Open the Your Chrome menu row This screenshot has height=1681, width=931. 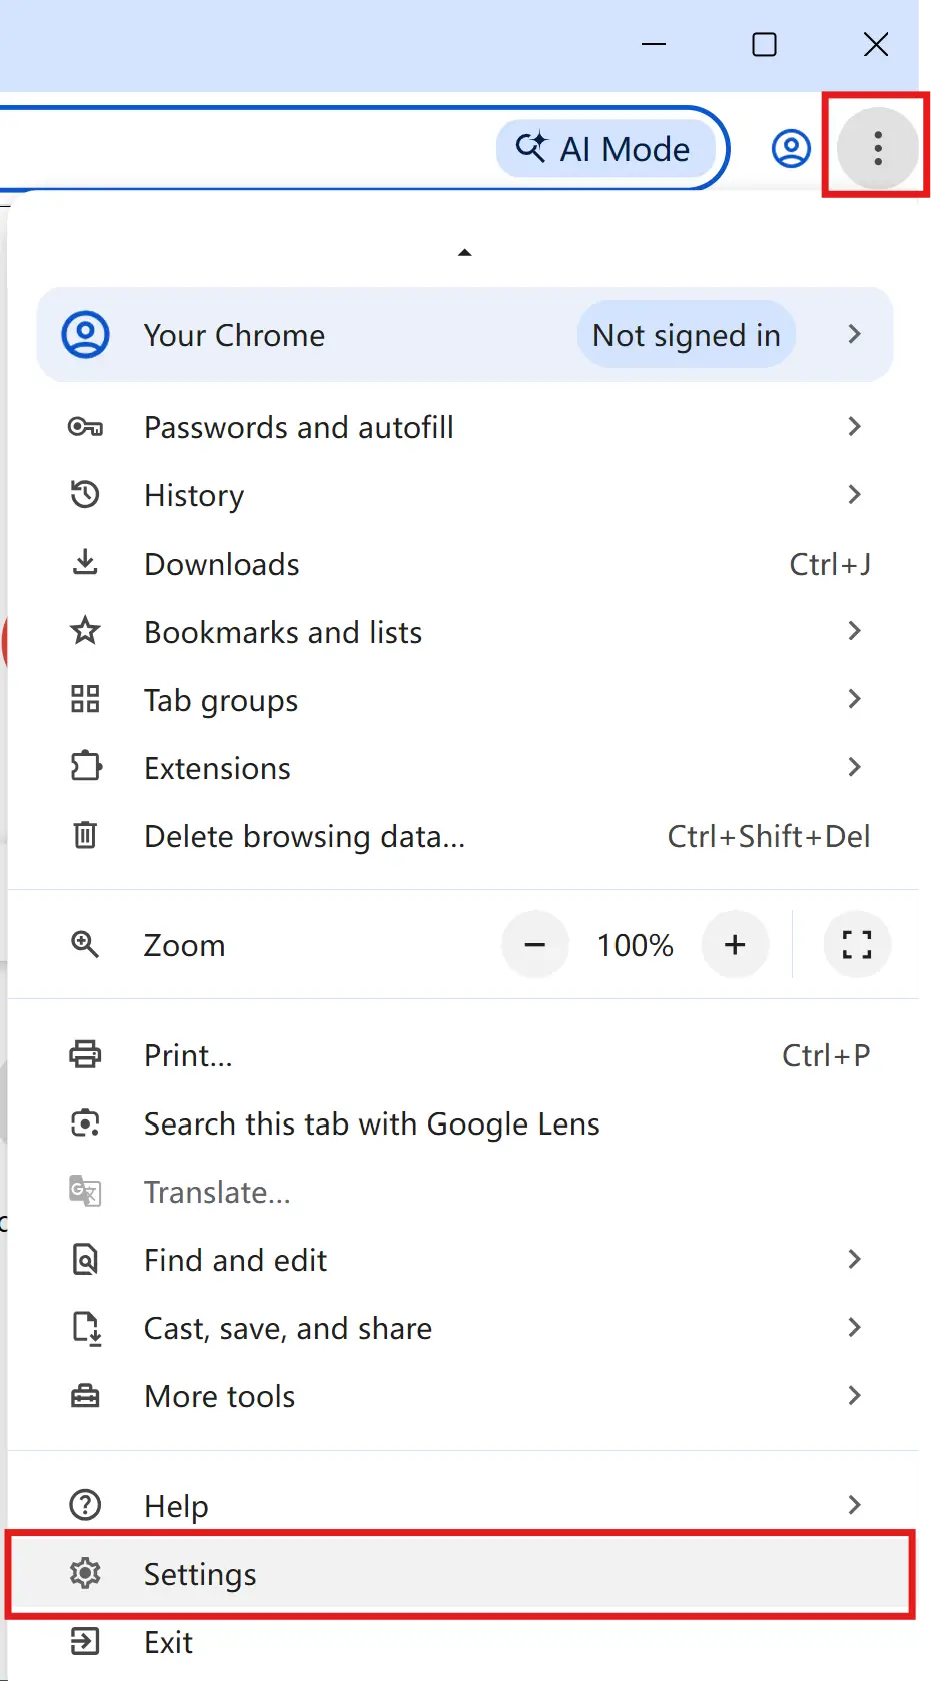(x=464, y=335)
